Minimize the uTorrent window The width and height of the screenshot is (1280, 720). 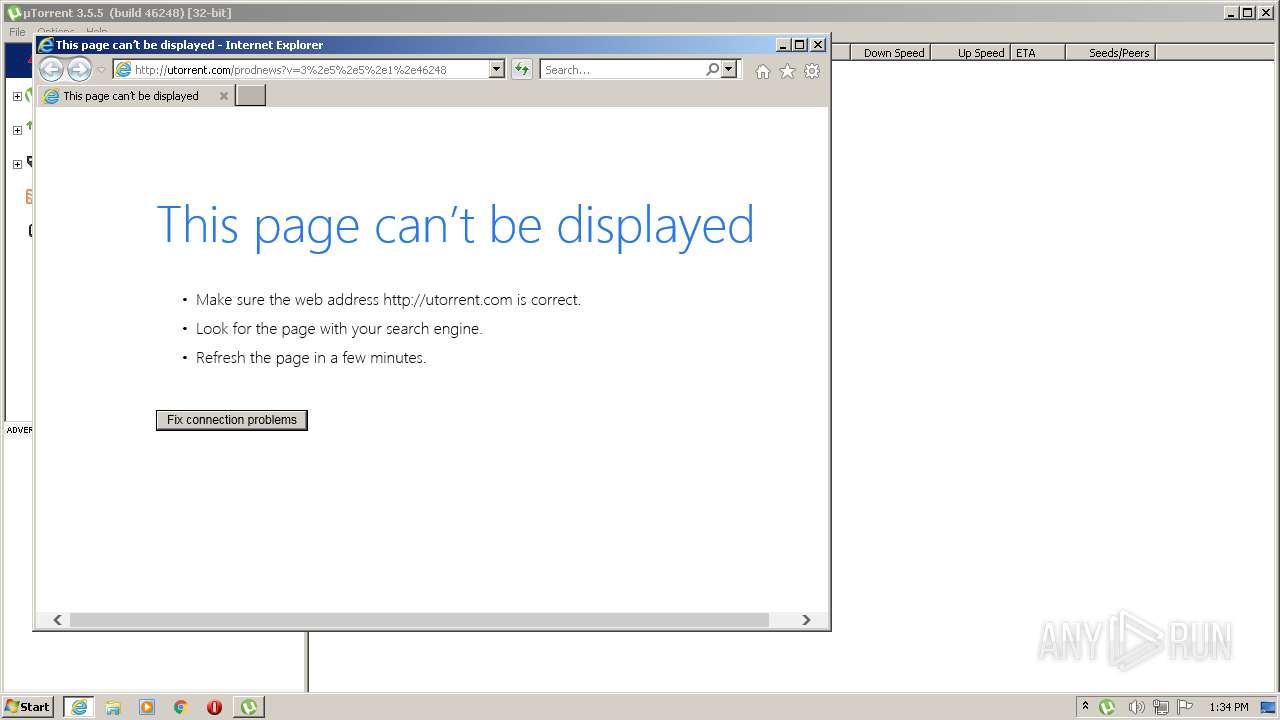coord(1231,13)
